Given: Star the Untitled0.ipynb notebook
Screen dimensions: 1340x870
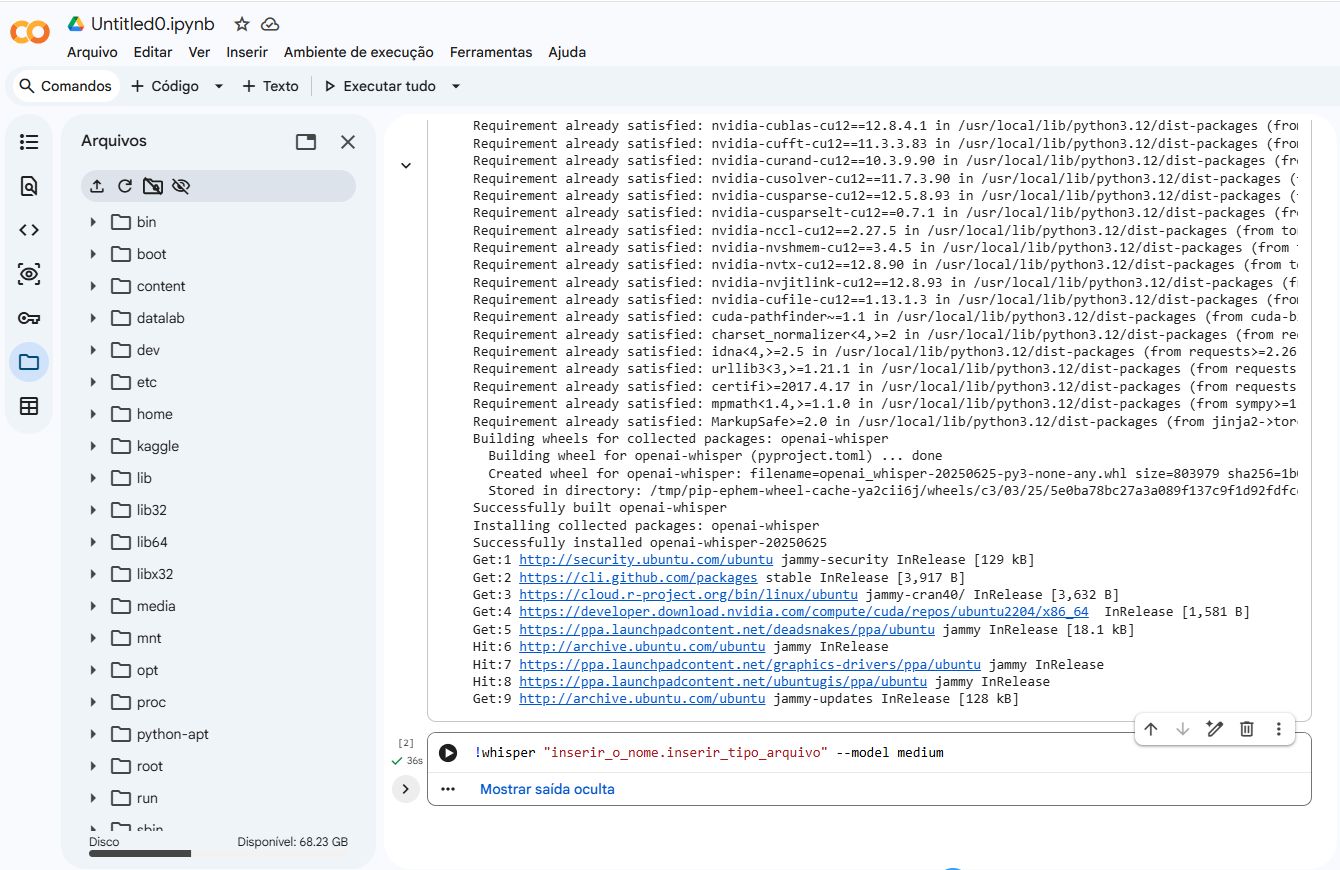Looking at the screenshot, I should click(x=242, y=24).
